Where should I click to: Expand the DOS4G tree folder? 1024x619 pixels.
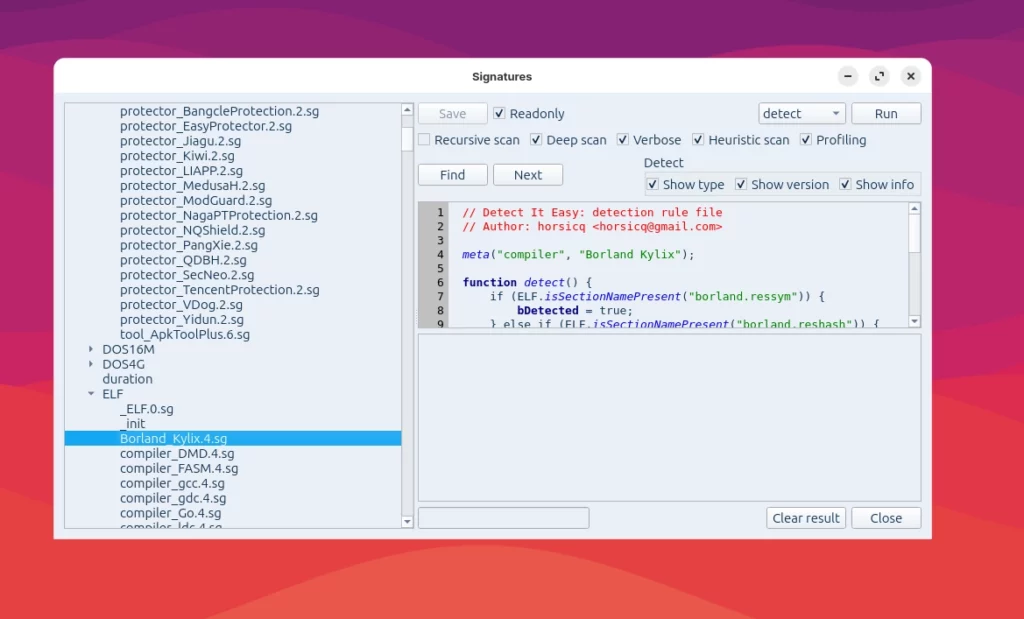91,365
